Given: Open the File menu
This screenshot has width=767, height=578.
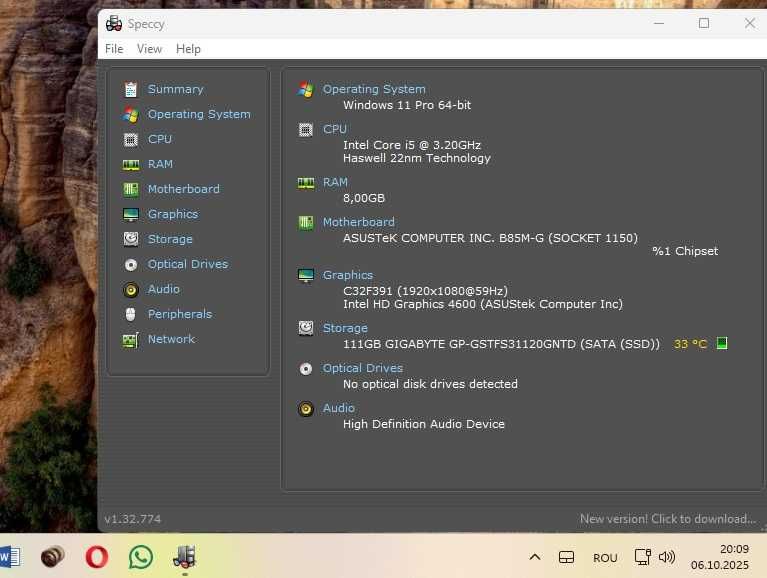Looking at the screenshot, I should pos(114,49).
